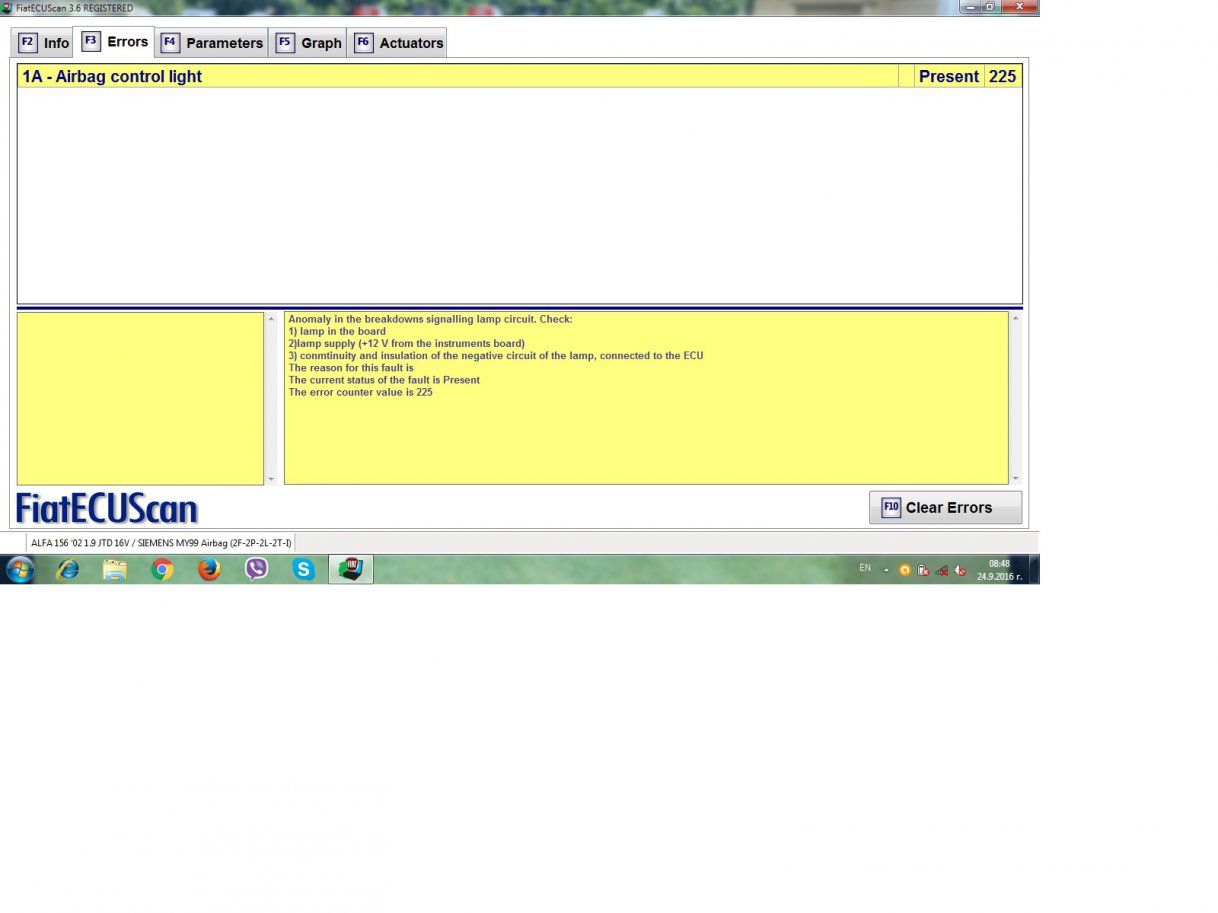Switch to the Info tab
The height and width of the screenshot is (913, 1218).
[45, 43]
